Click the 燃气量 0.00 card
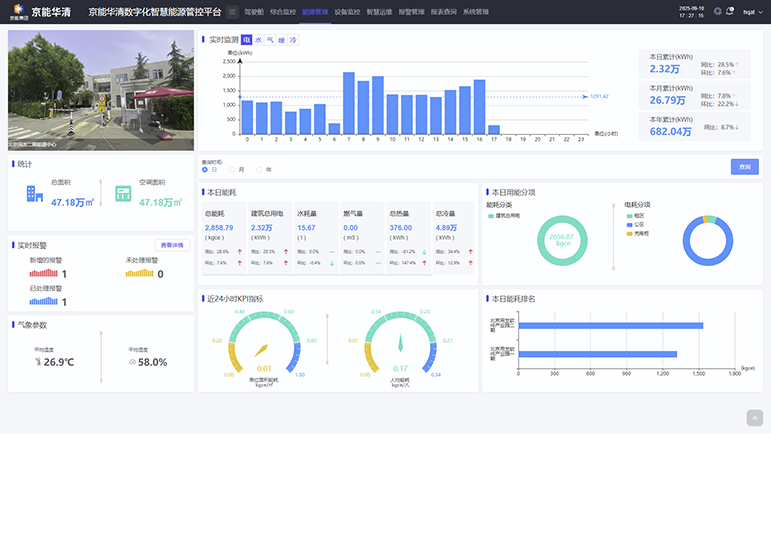 362,237
